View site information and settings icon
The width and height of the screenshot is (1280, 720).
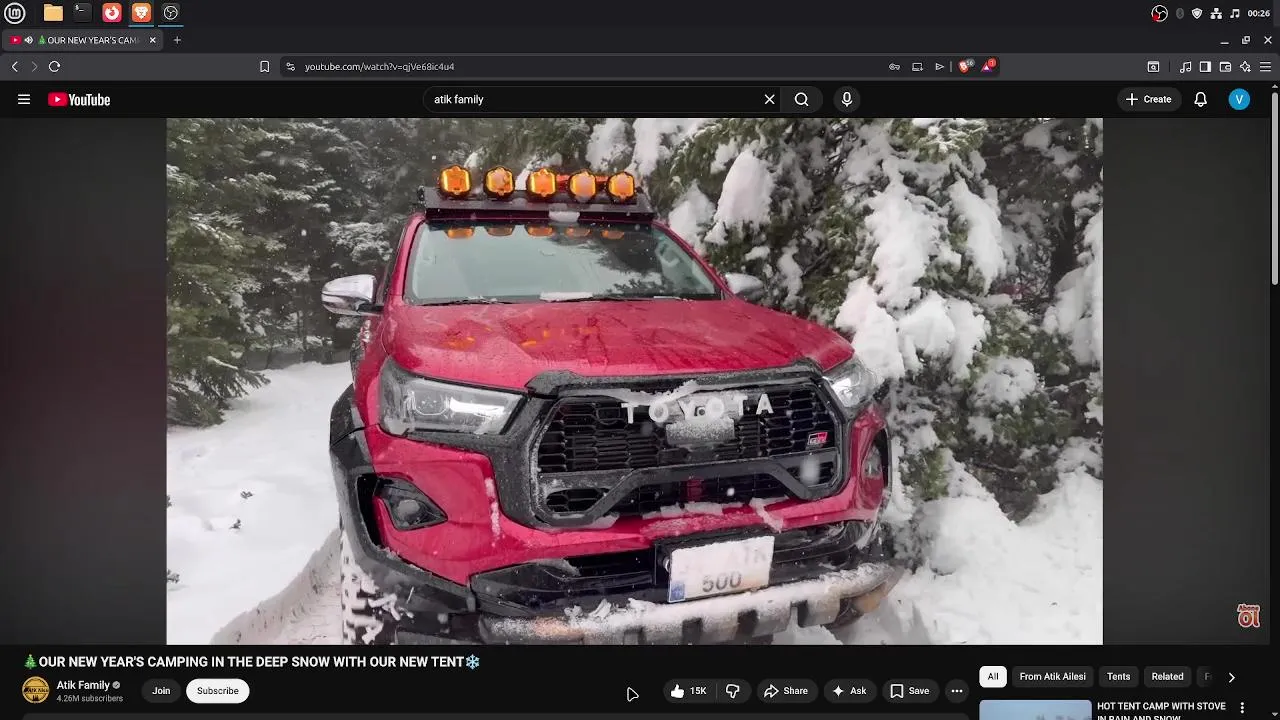click(x=290, y=66)
